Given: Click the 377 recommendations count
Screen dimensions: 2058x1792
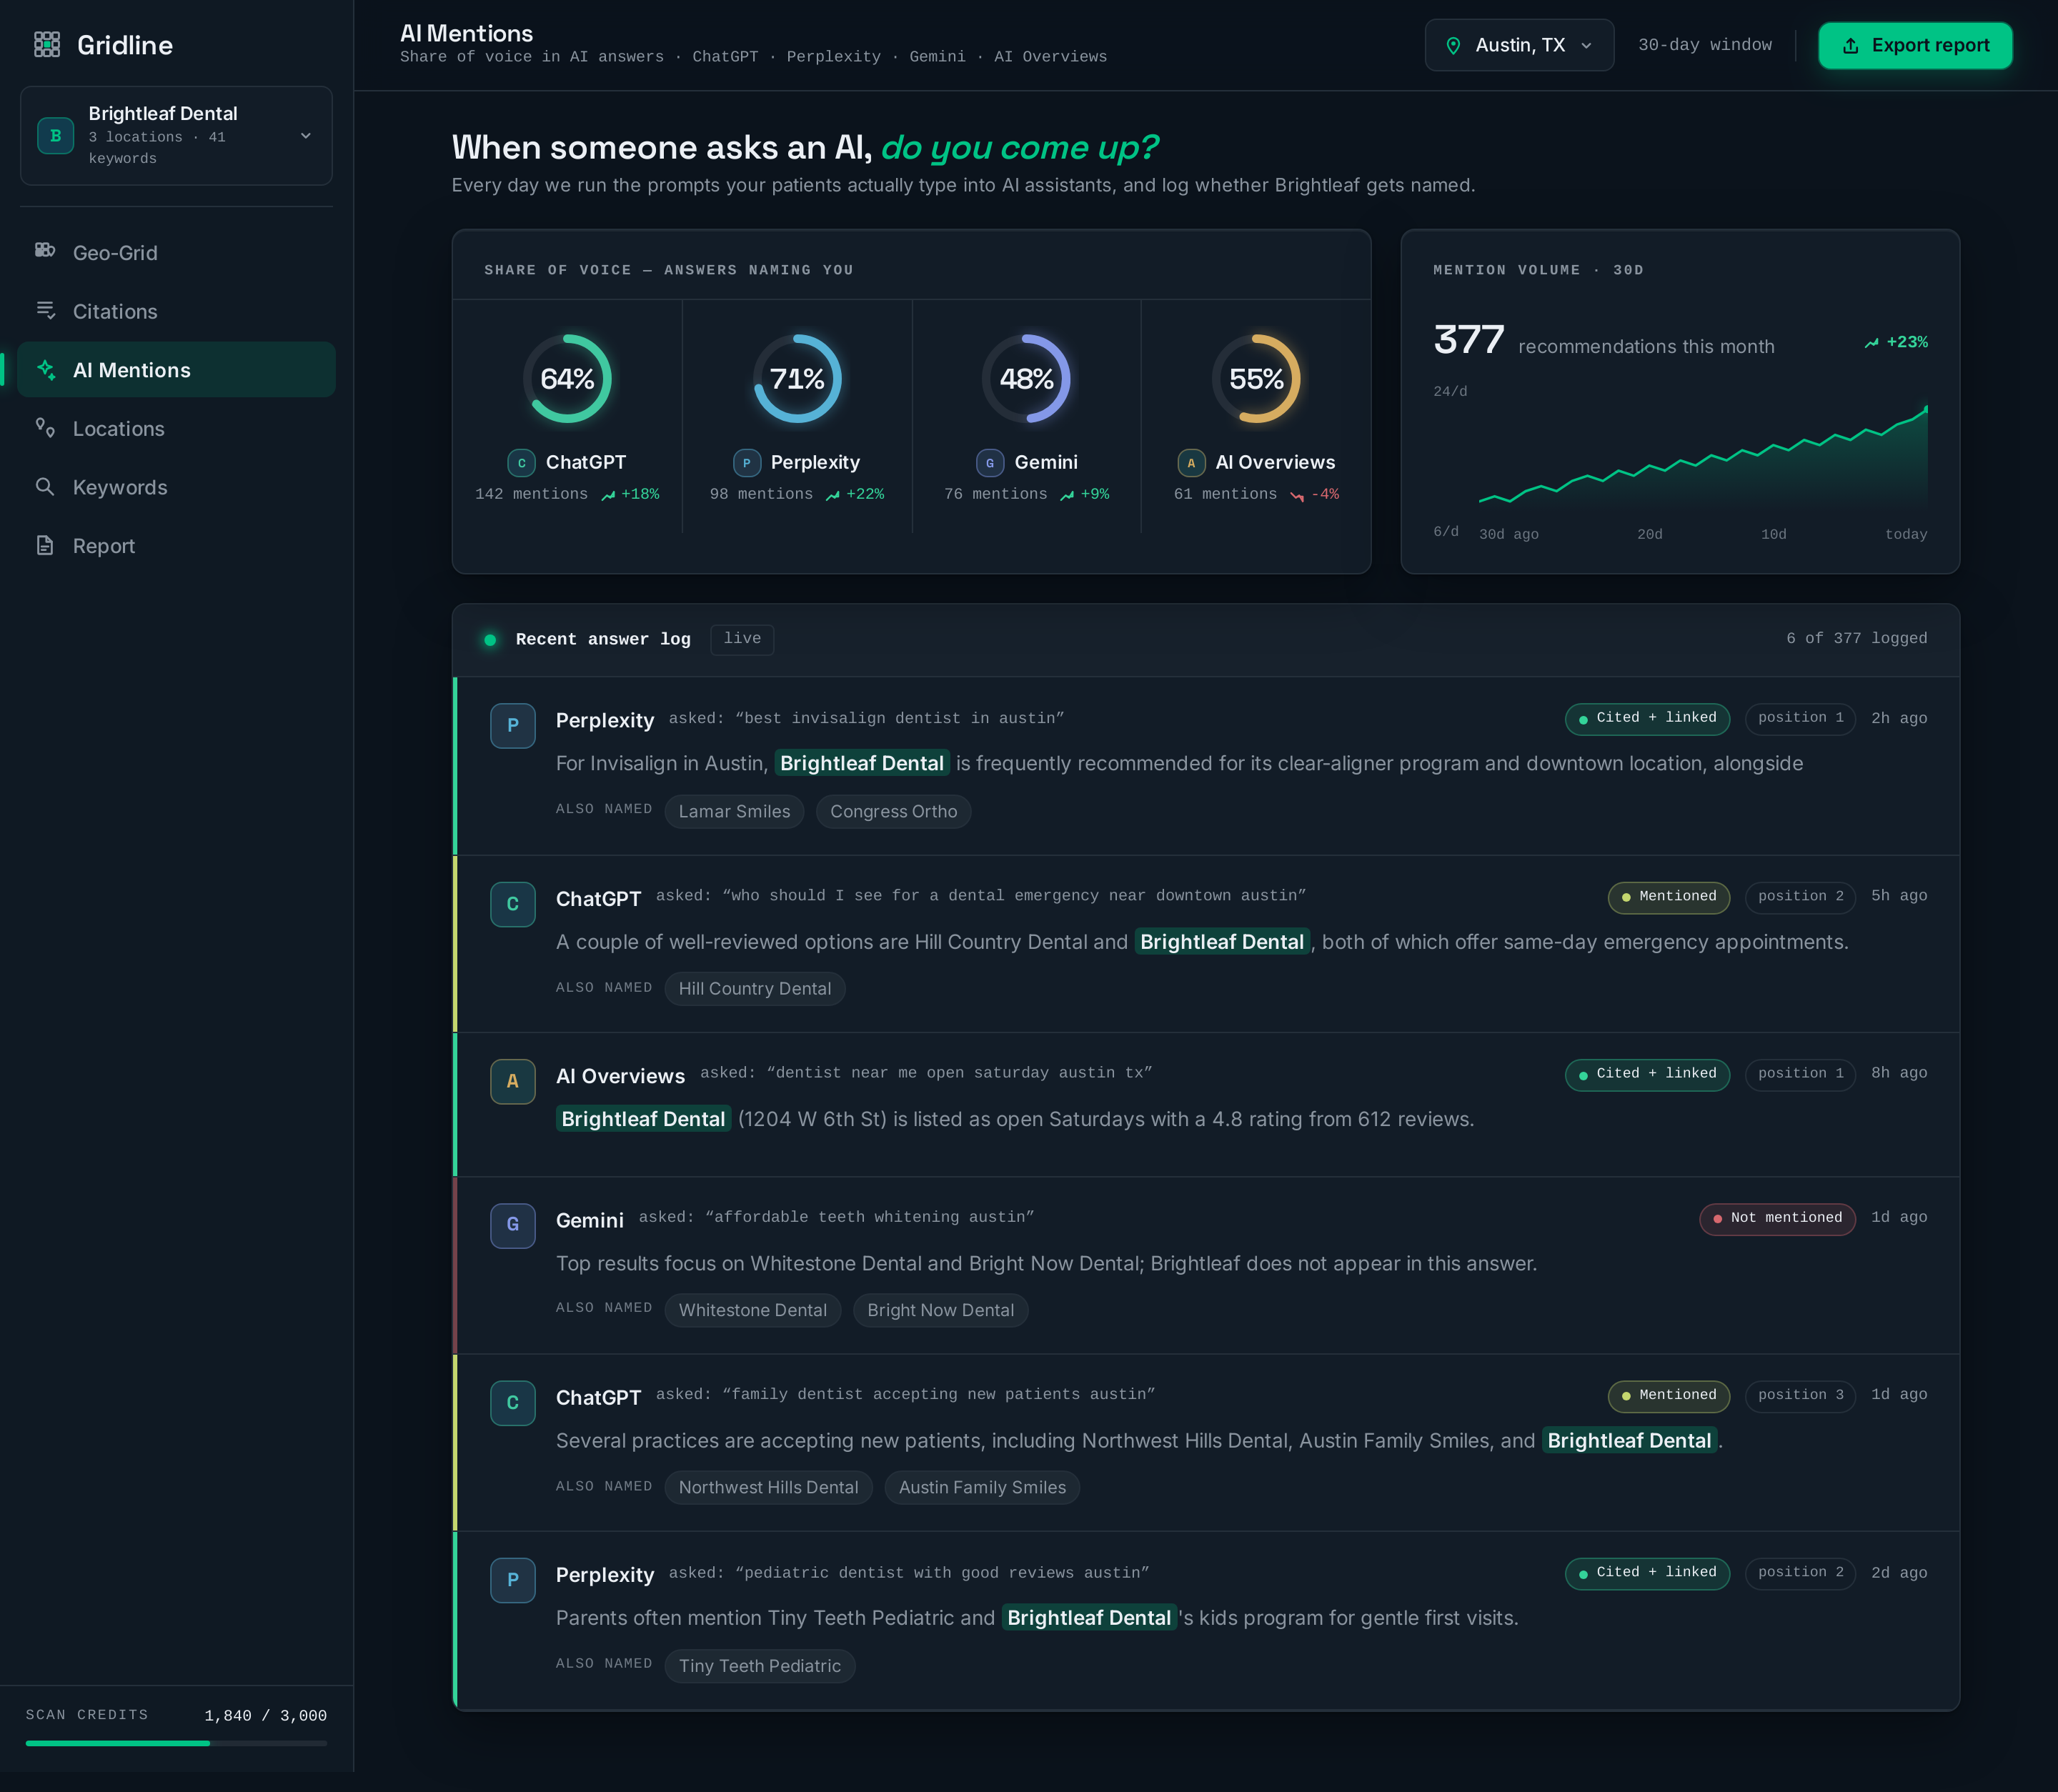Looking at the screenshot, I should pos(1469,340).
